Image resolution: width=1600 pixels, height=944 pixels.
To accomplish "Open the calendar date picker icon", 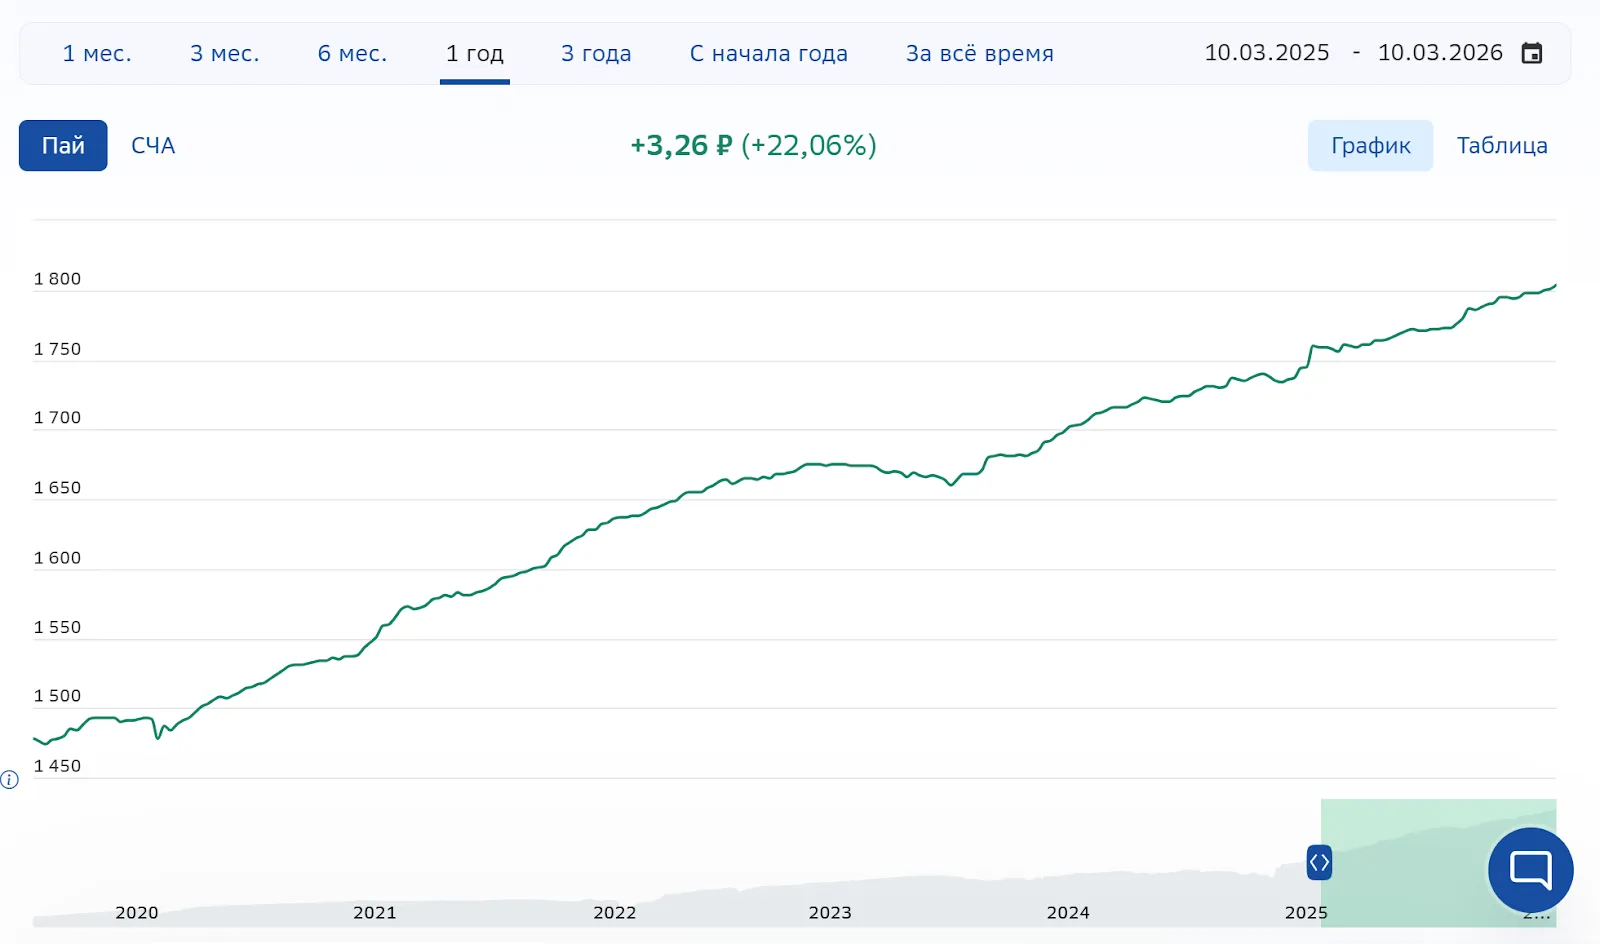I will (x=1531, y=53).
